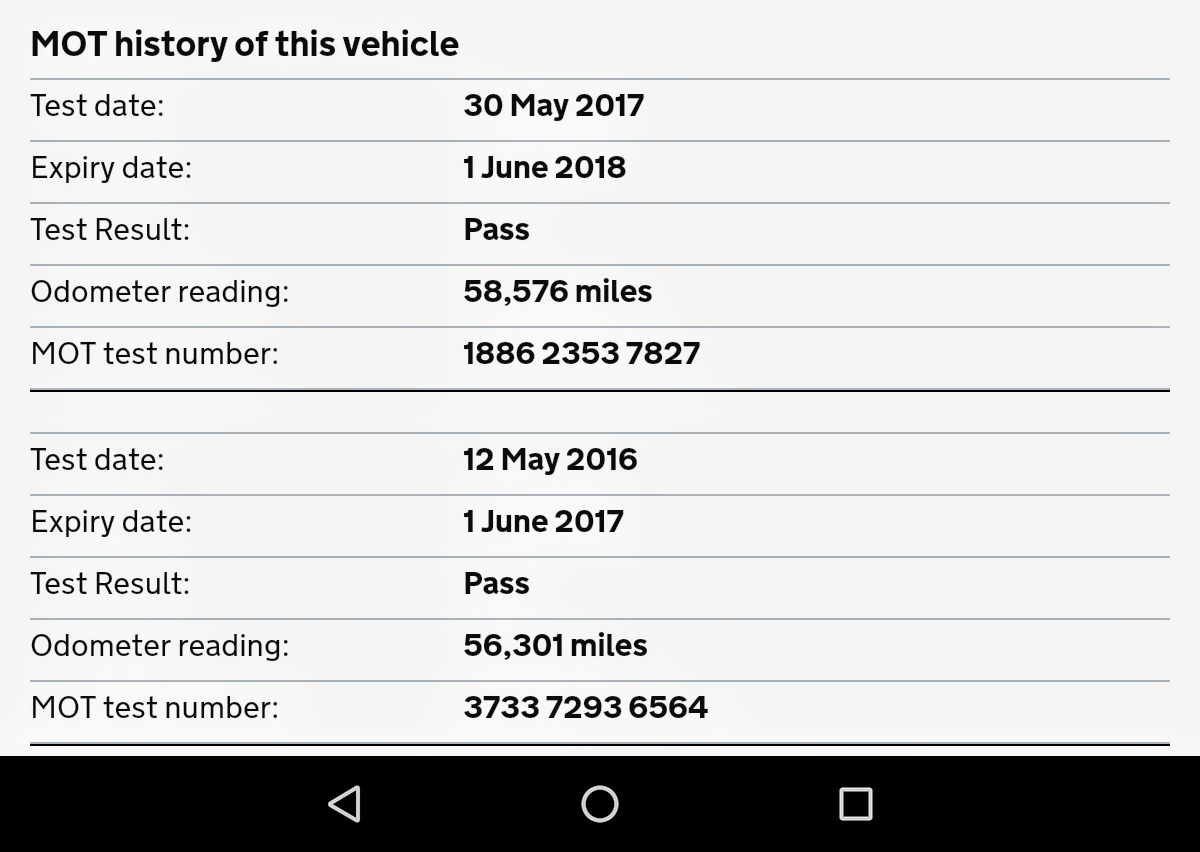
Task: Tap the Android back navigation icon
Action: 344,804
